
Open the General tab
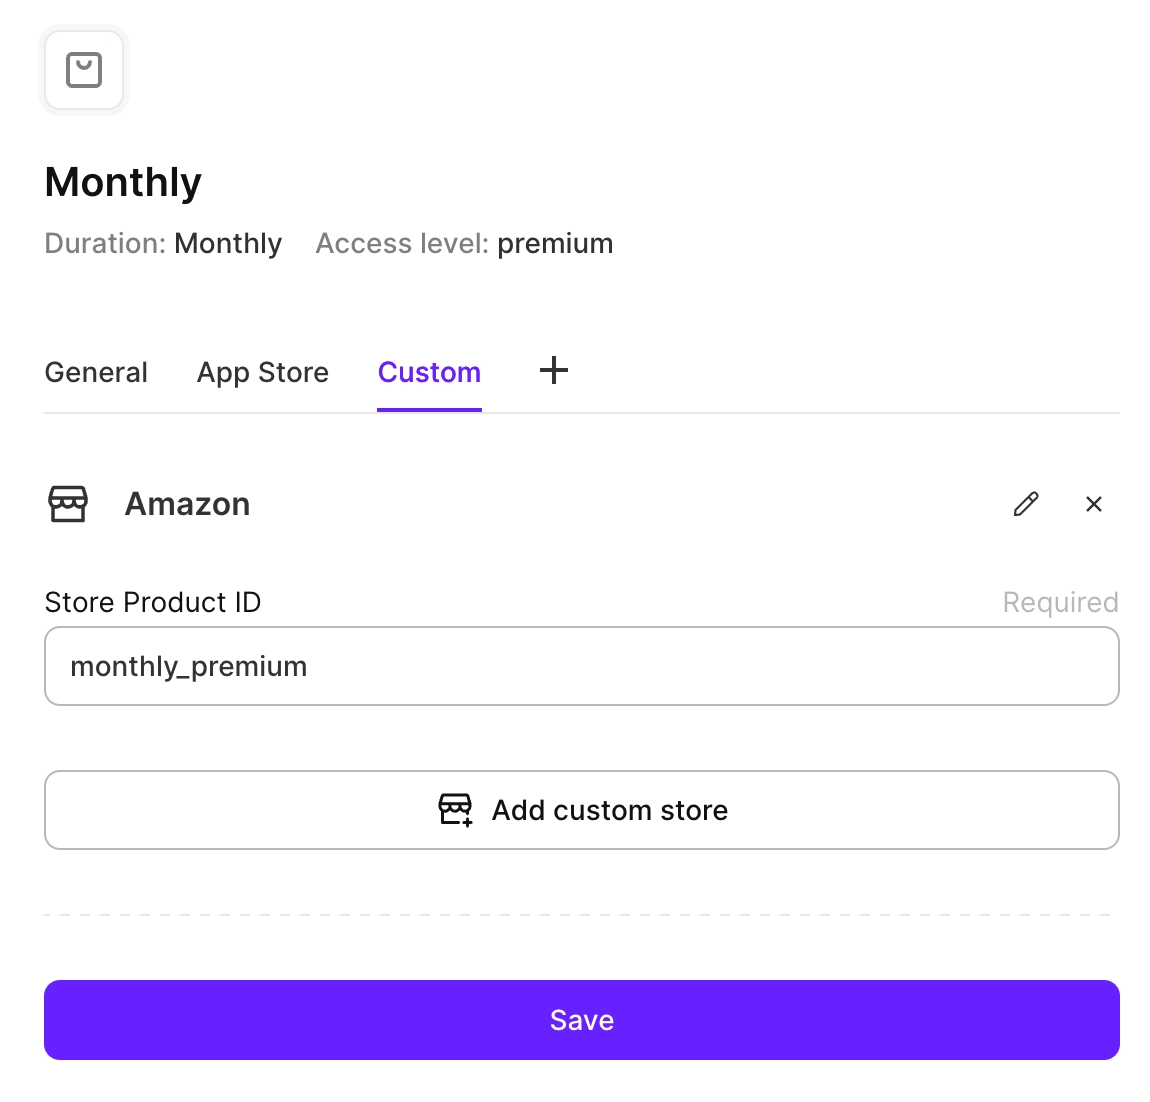(x=96, y=372)
